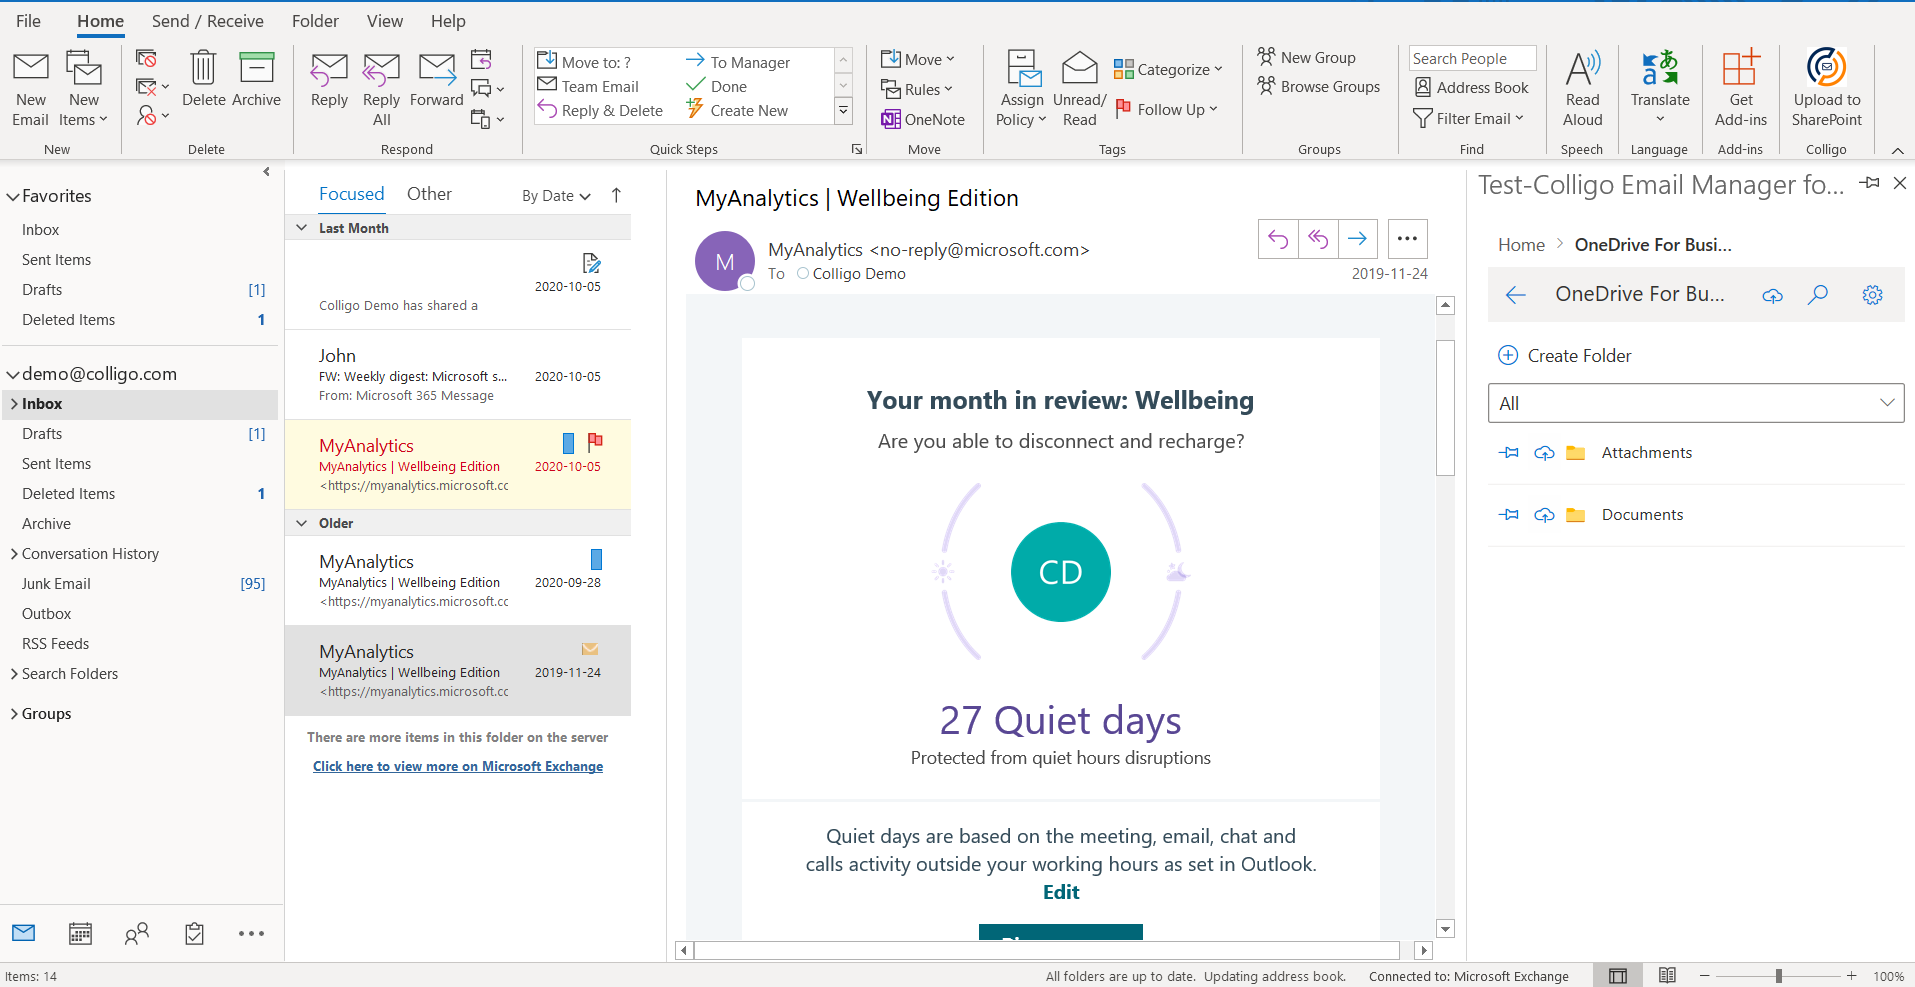Screen dimensions: 1915x987
Task: Click link to view more on Exchange
Action: click(458, 766)
